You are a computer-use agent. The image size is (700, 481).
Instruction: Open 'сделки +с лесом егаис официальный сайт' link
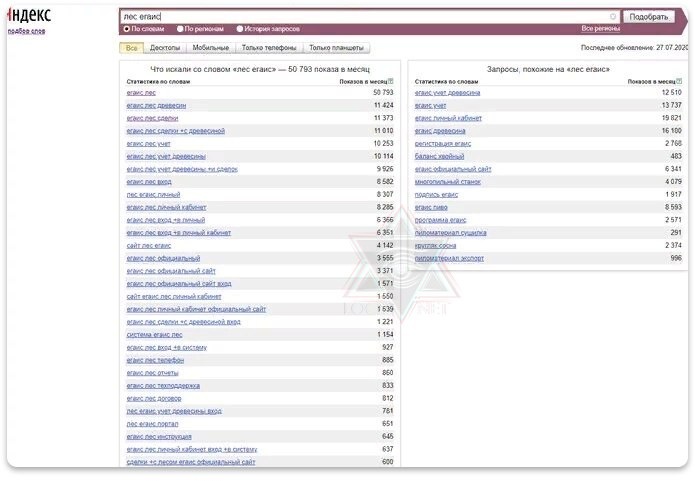pyautogui.click(x=191, y=462)
